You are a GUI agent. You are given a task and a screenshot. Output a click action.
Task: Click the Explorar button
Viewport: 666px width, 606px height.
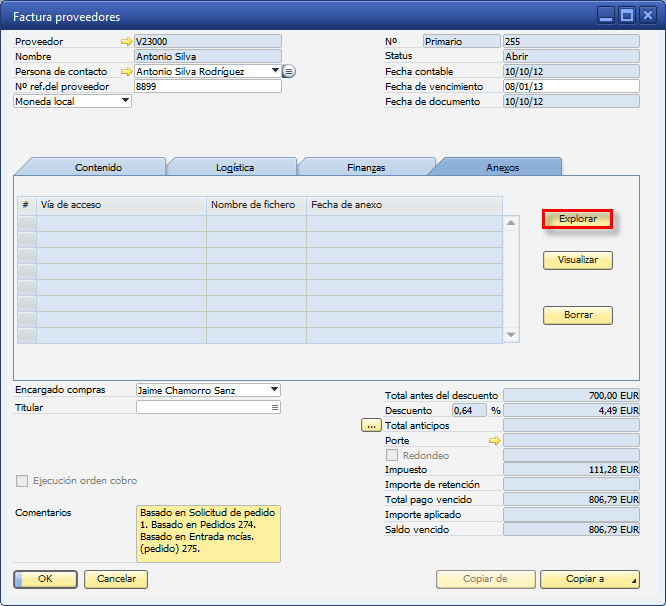coord(577,218)
